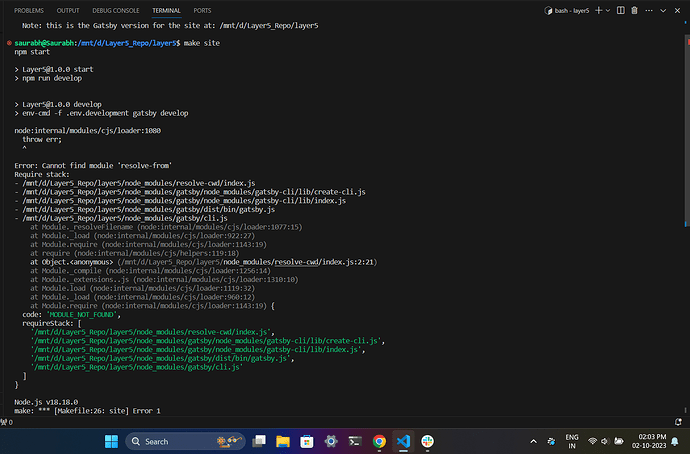The width and height of the screenshot is (690, 454).
Task: Click 'node:internal/modules/cjs/loader:1080' line
Action: coord(88,131)
